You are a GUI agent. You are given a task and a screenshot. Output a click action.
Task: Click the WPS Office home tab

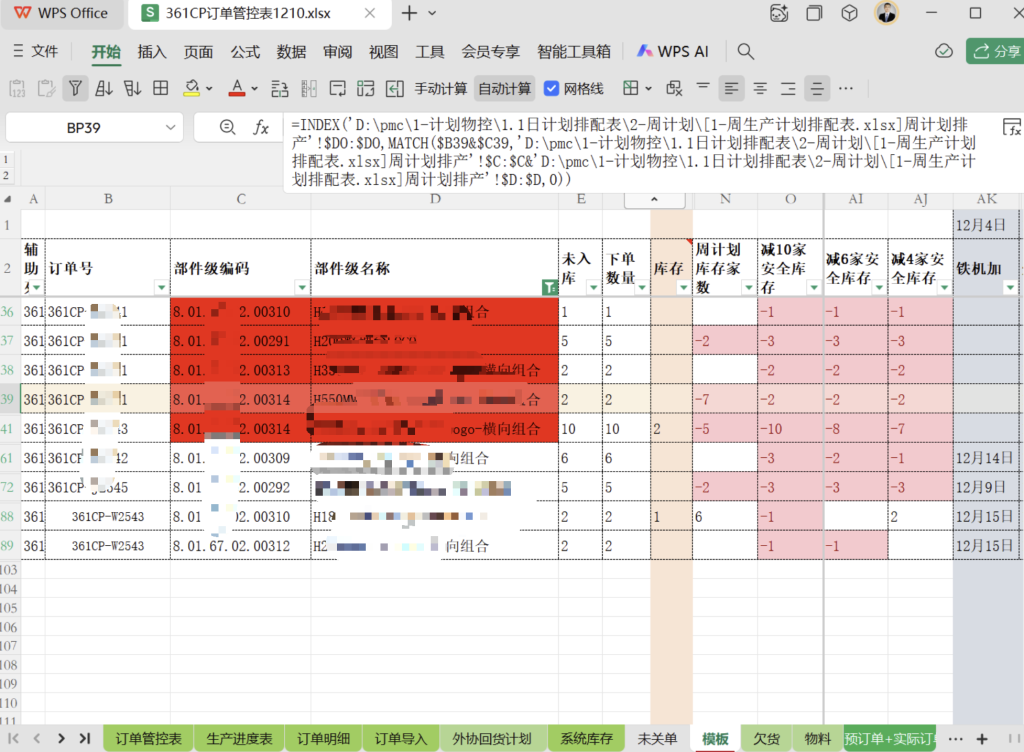[x=61, y=13]
